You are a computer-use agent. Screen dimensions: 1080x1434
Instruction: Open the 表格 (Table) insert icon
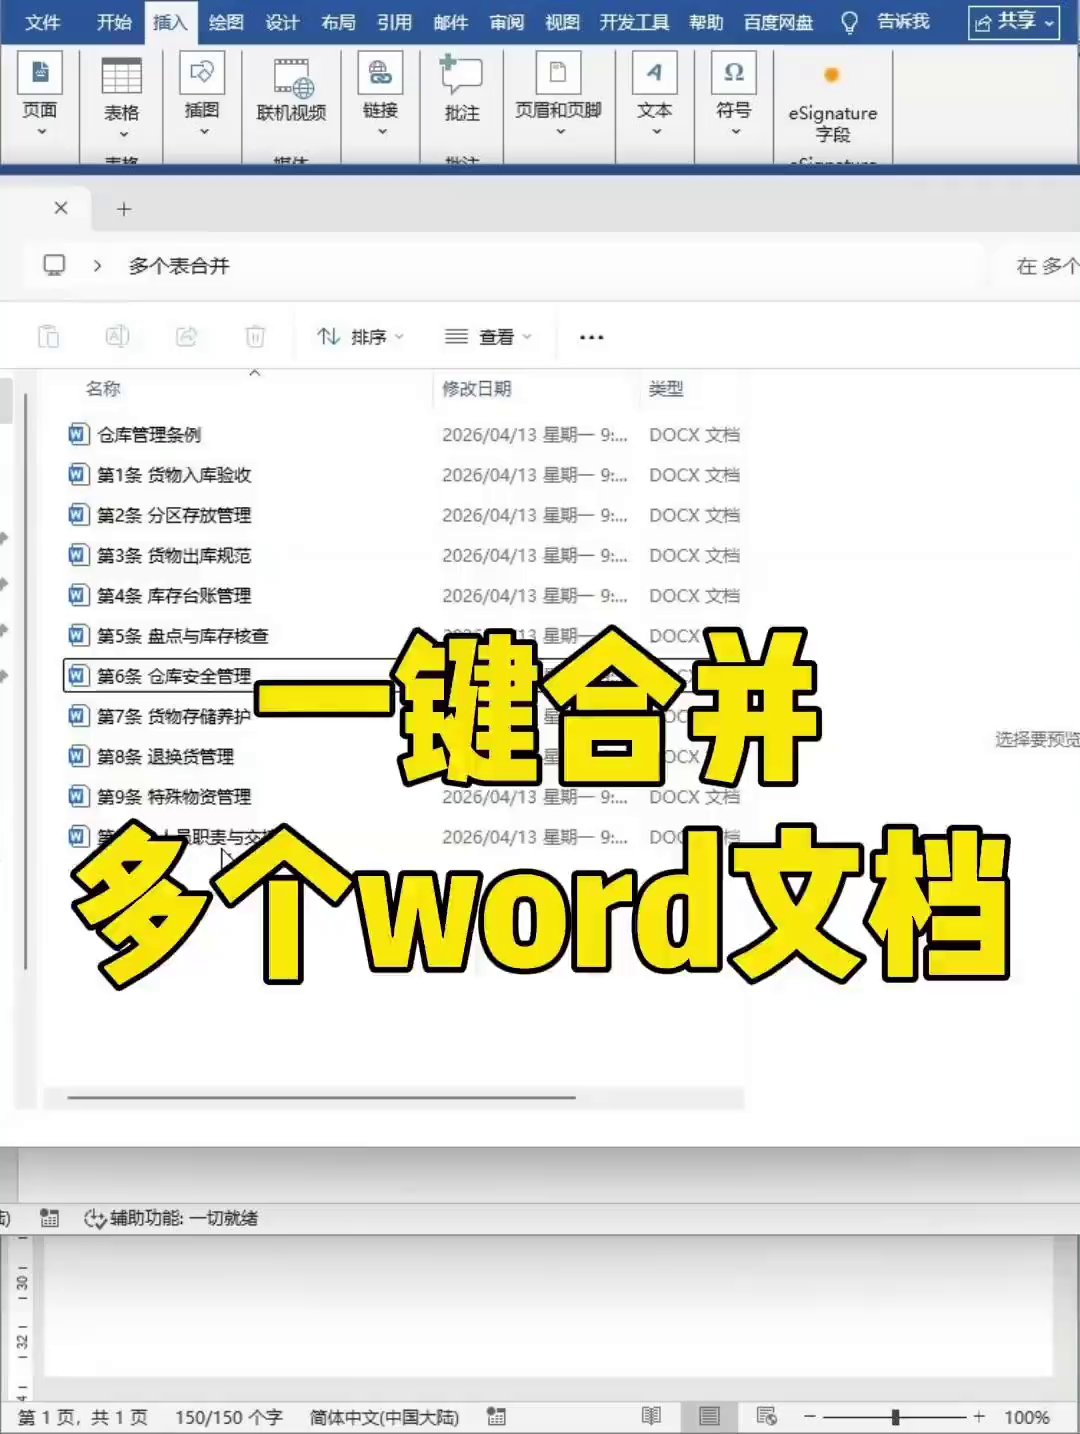coord(122,77)
